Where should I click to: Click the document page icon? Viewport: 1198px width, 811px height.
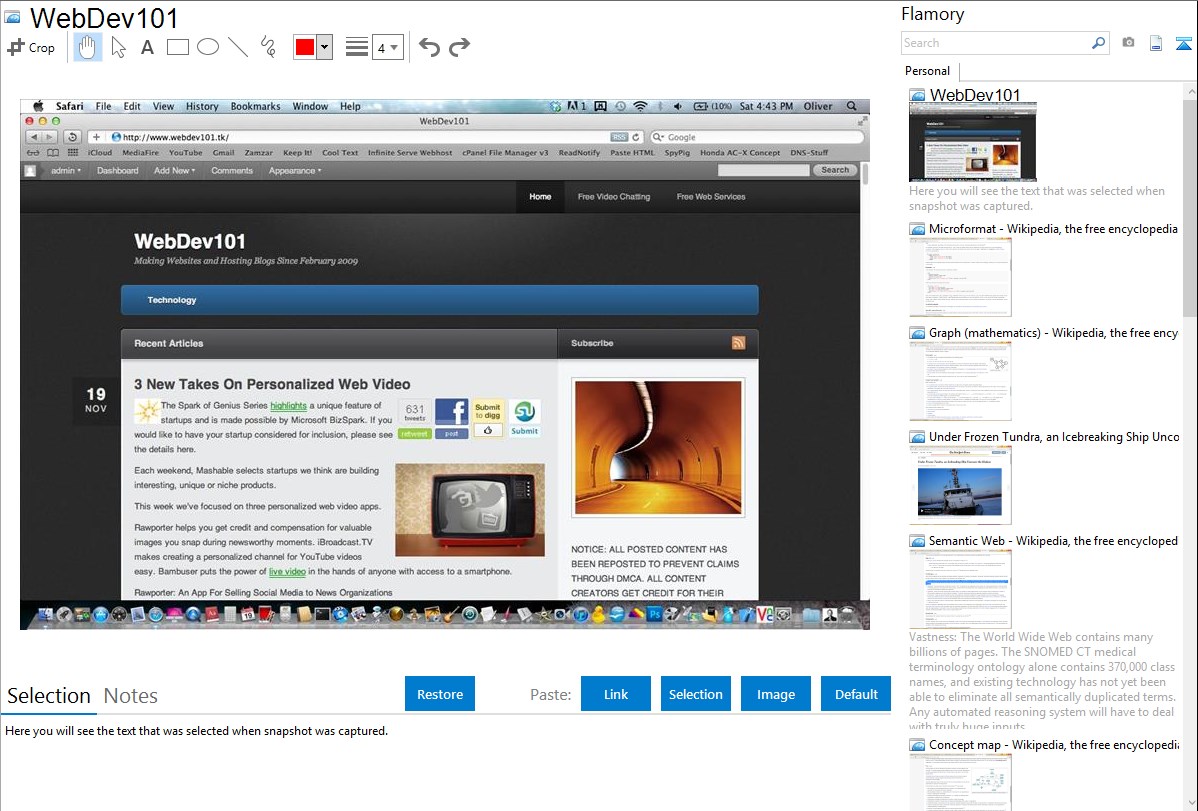point(1156,43)
